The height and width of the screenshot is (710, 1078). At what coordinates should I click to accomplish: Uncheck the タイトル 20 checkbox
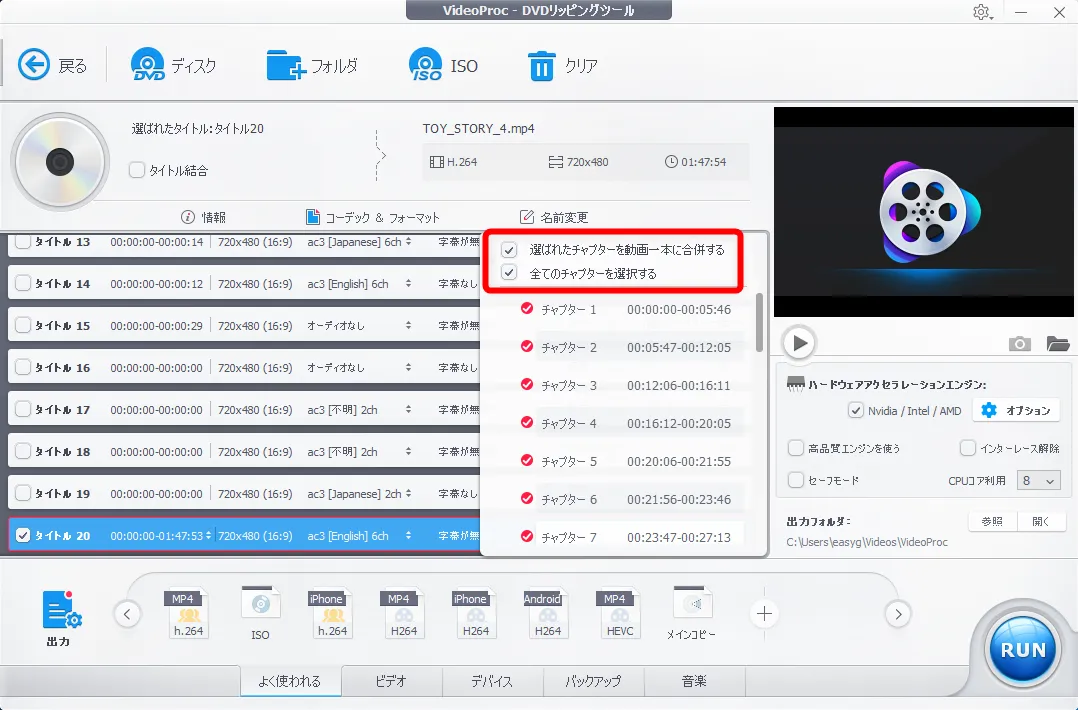(23, 535)
